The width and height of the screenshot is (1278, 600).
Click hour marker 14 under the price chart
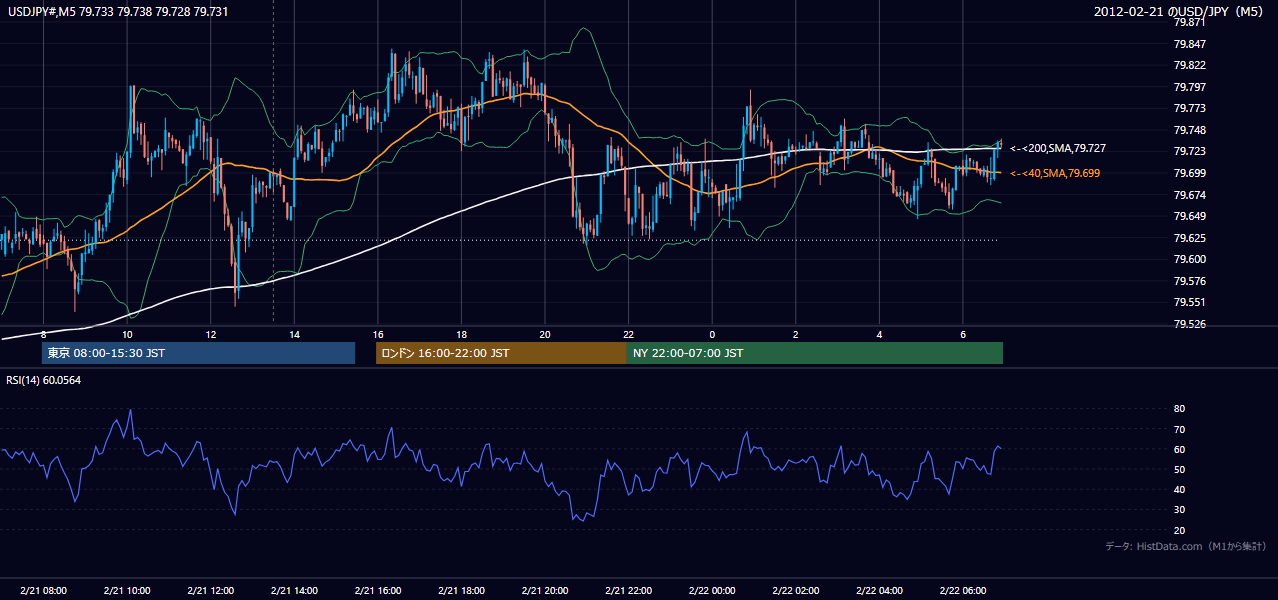[294, 334]
